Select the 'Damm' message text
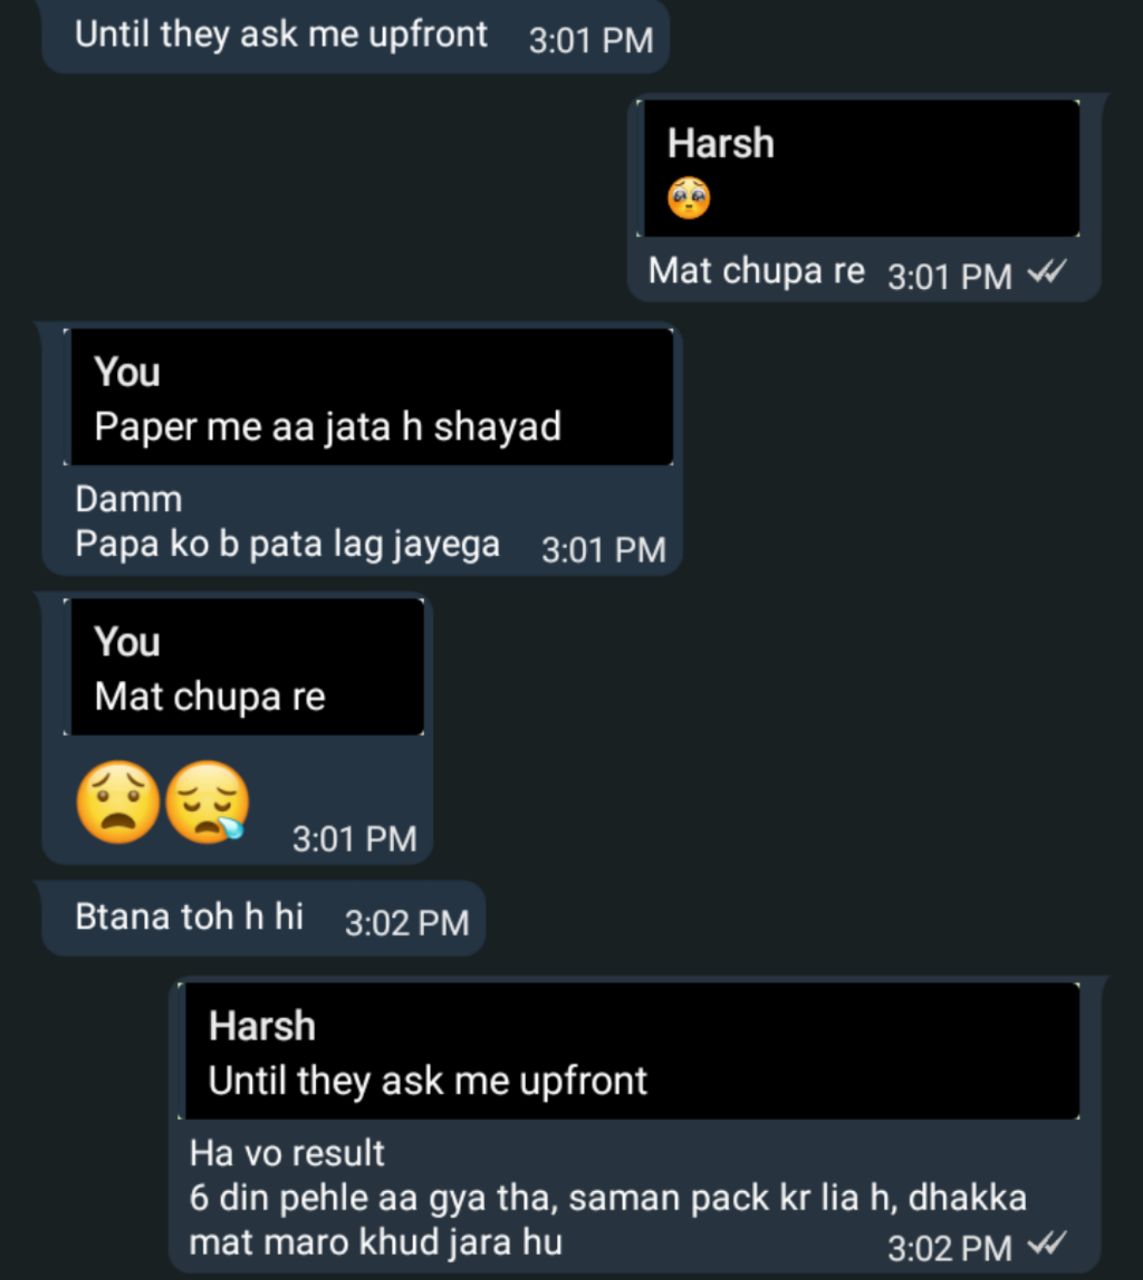 point(129,499)
